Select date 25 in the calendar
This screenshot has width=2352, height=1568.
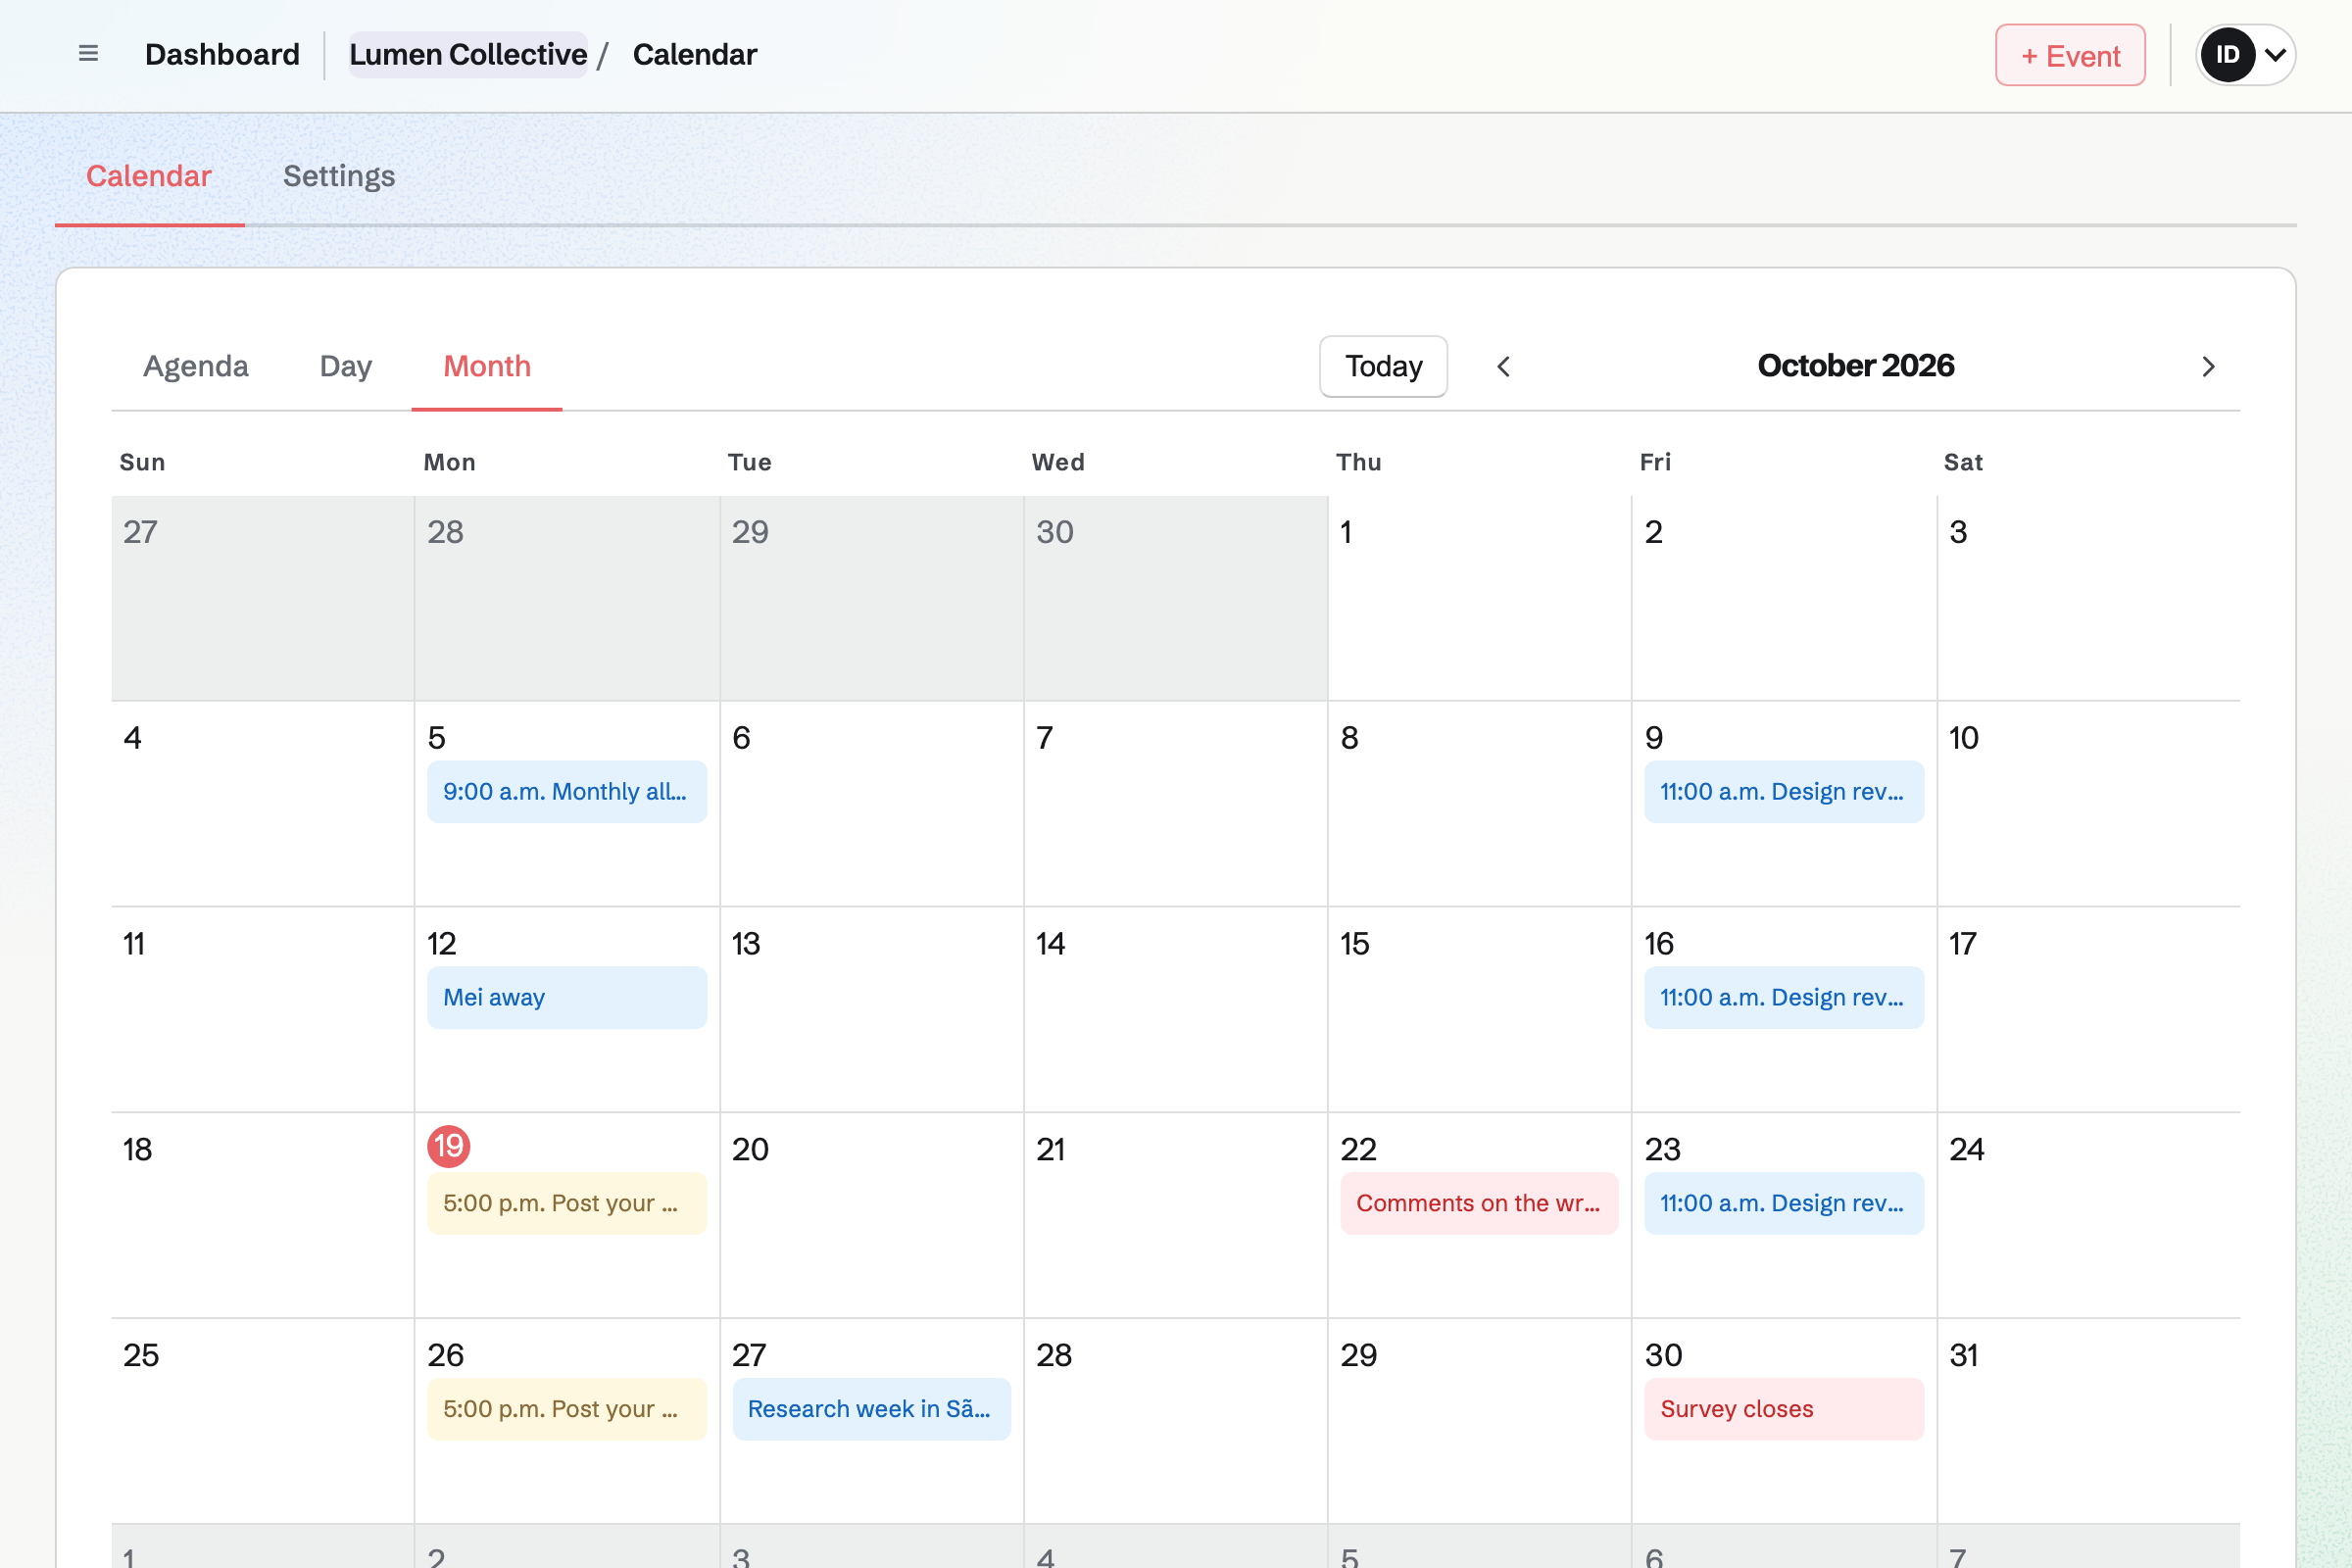tap(141, 1355)
